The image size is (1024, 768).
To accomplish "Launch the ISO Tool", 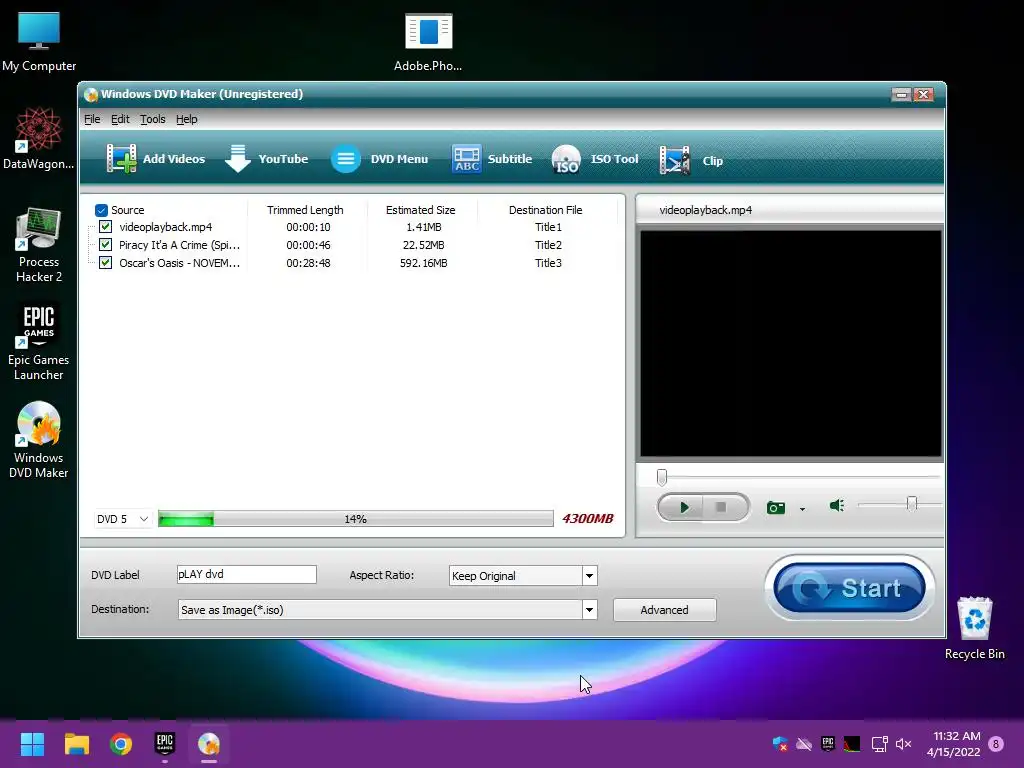I will pos(595,159).
